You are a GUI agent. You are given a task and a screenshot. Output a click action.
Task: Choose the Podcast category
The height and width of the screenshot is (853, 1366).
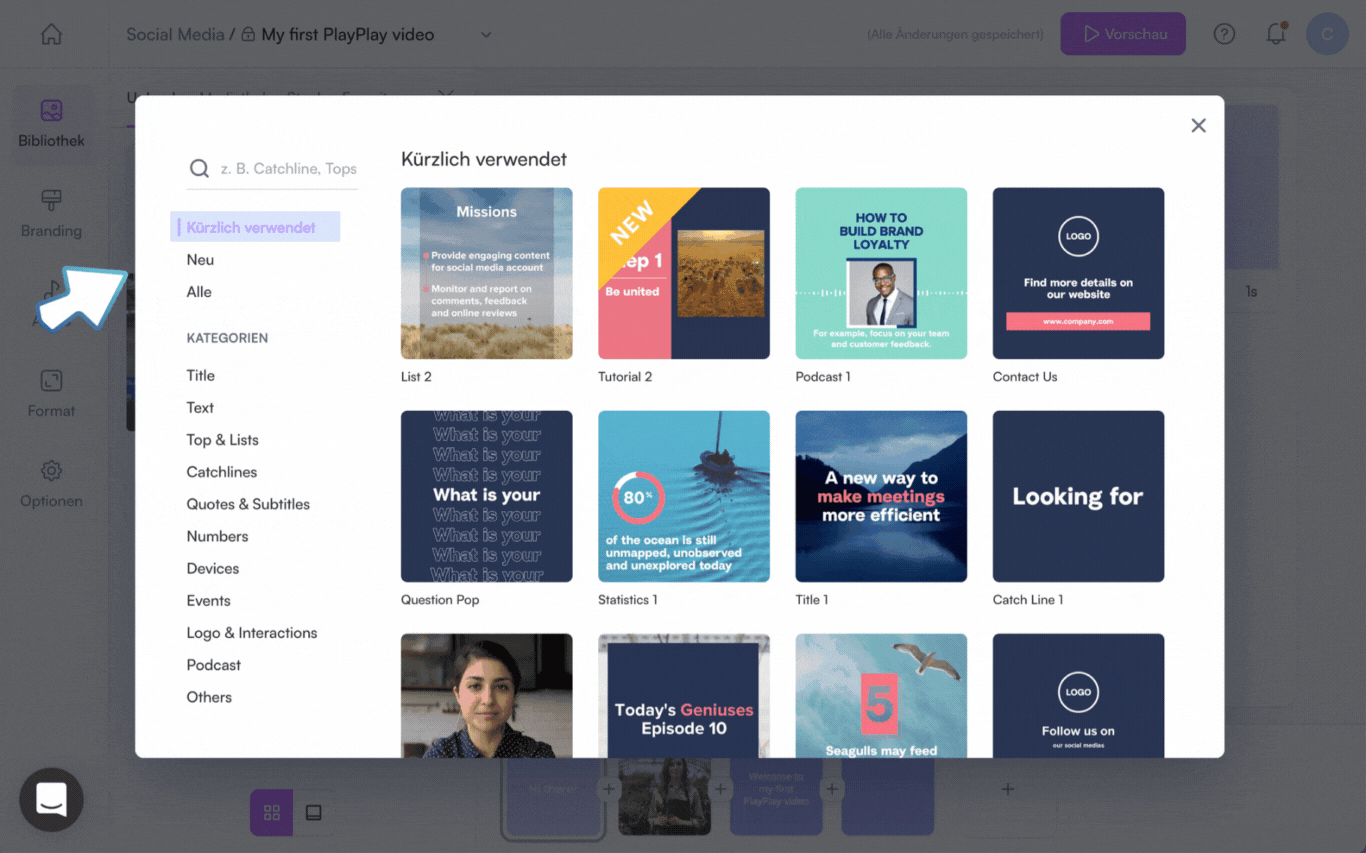point(213,665)
